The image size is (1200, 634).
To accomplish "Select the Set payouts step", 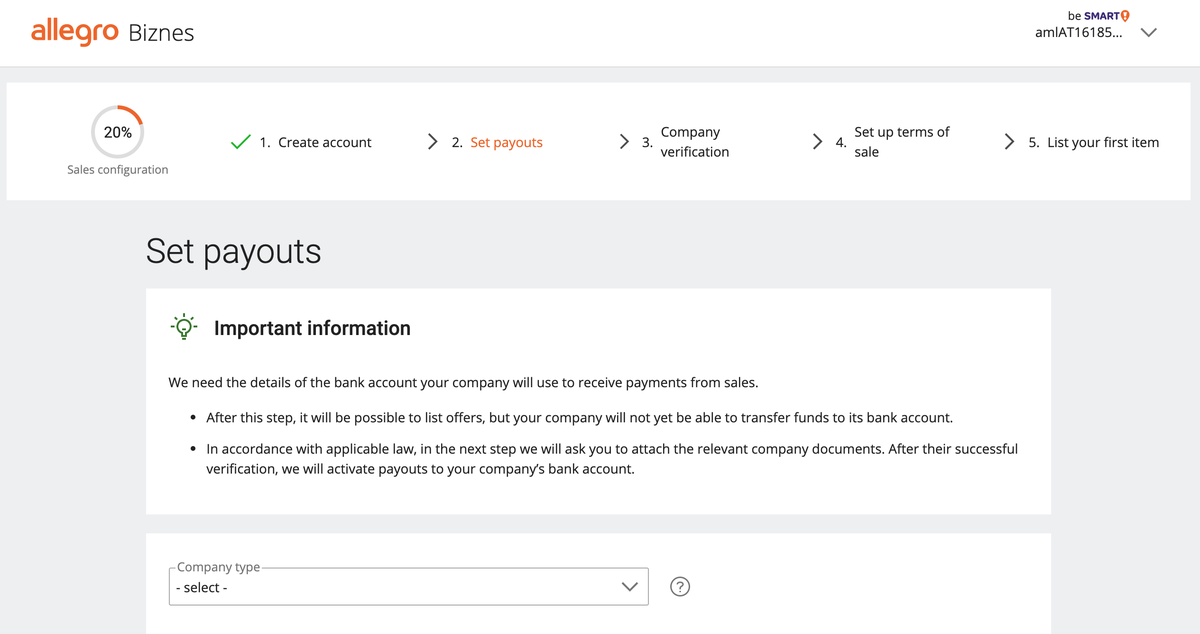I will point(506,142).
